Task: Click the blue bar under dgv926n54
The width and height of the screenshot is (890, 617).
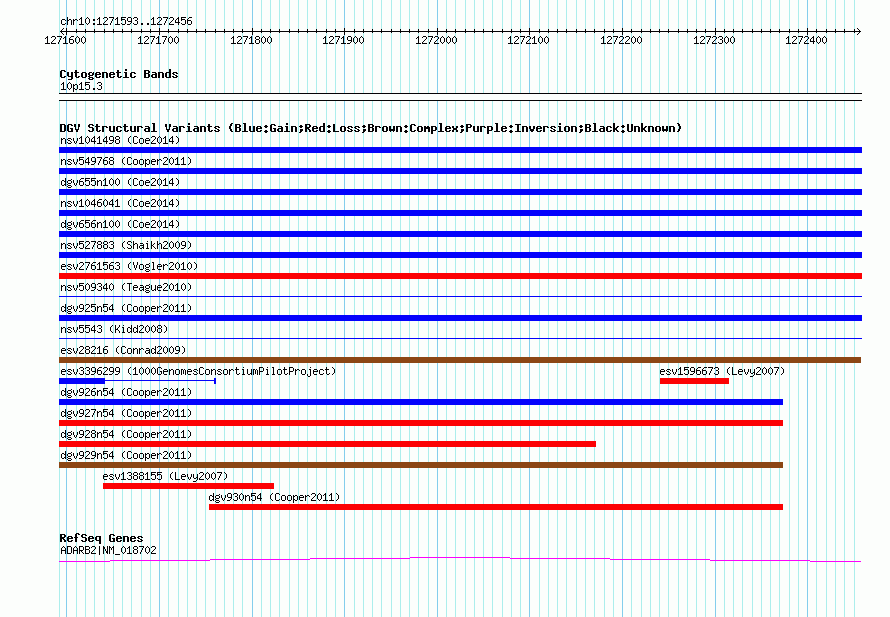Action: 421,402
